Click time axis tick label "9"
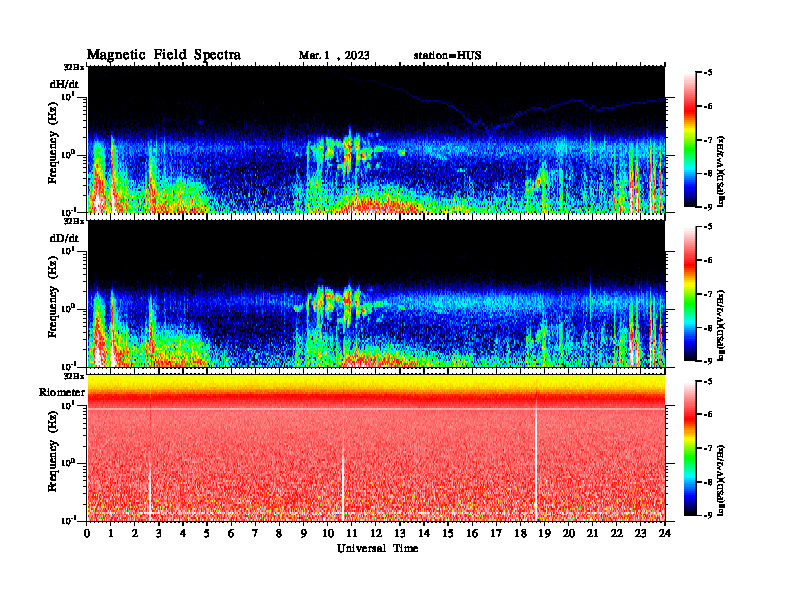792x612 pixels. [304, 534]
